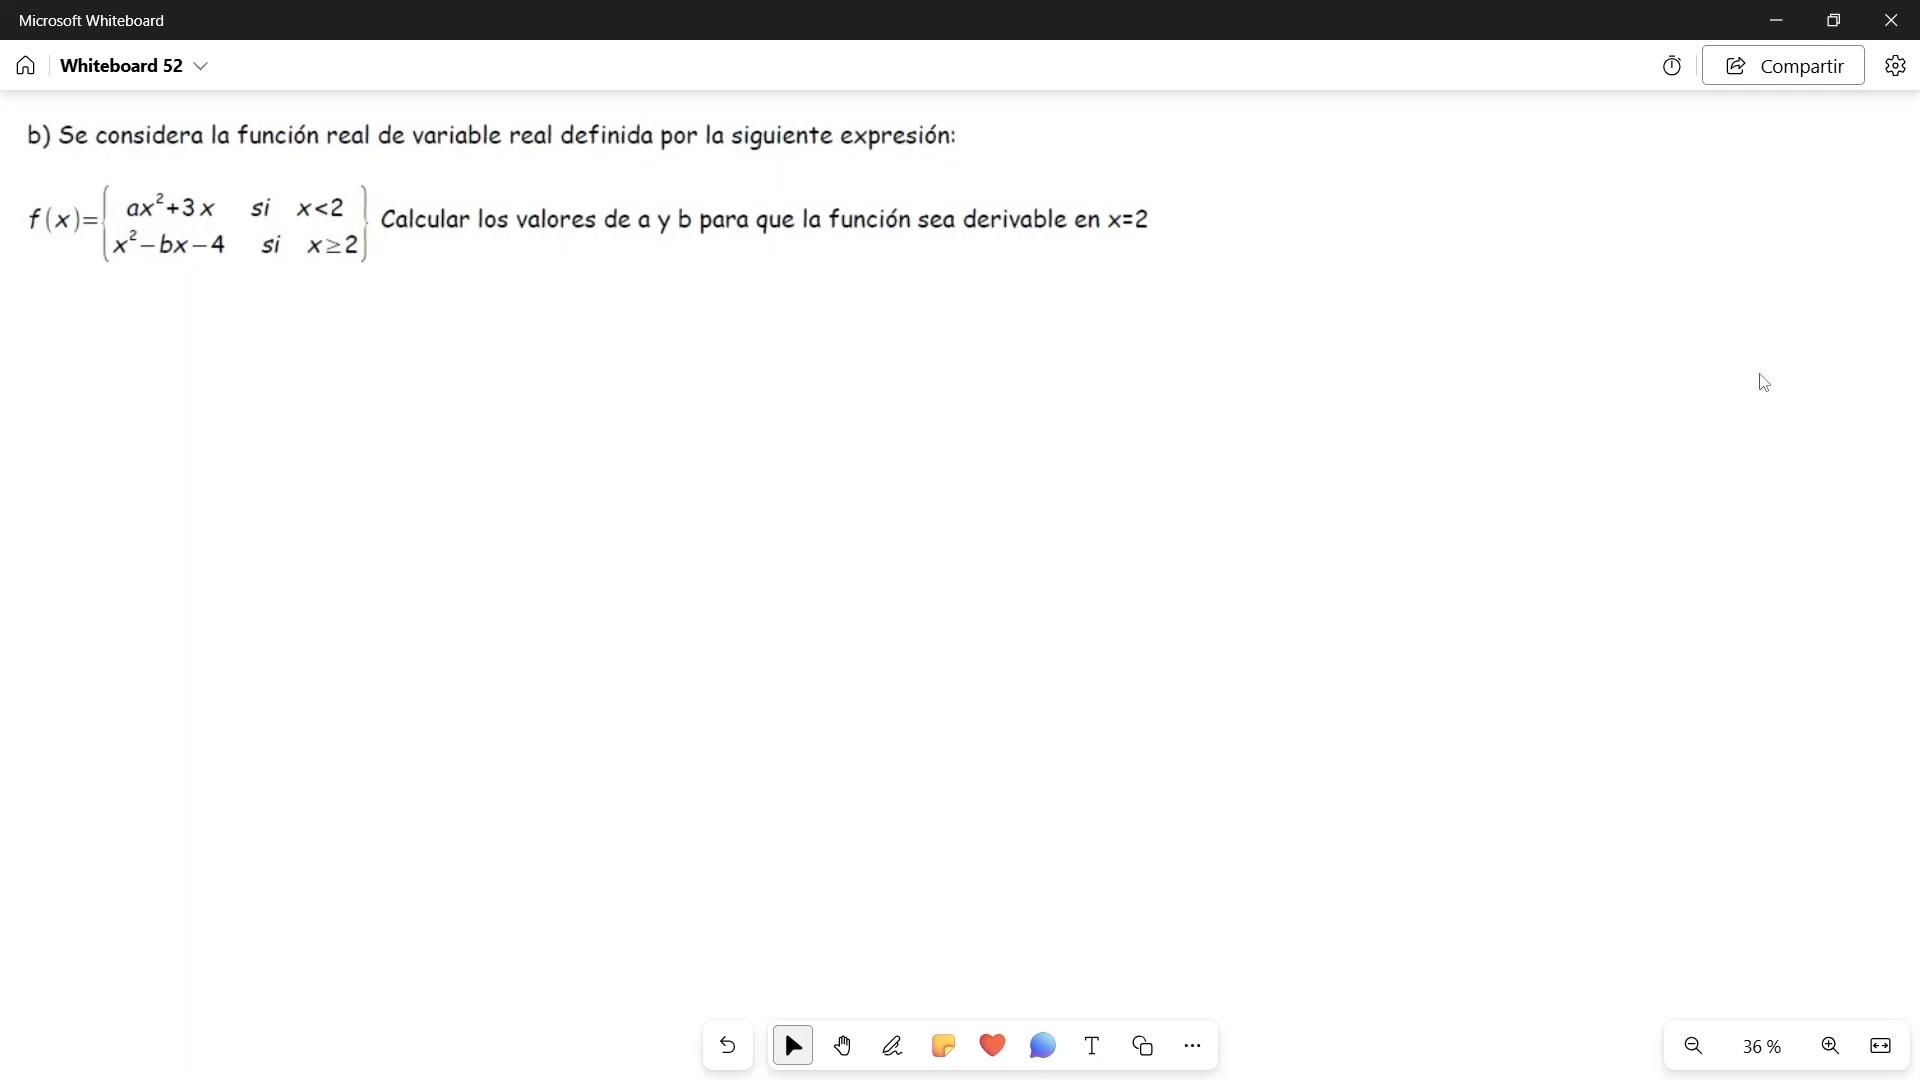Zoom out the whiteboard
Image resolution: width=1920 pixels, height=1080 pixels.
[1693, 1046]
